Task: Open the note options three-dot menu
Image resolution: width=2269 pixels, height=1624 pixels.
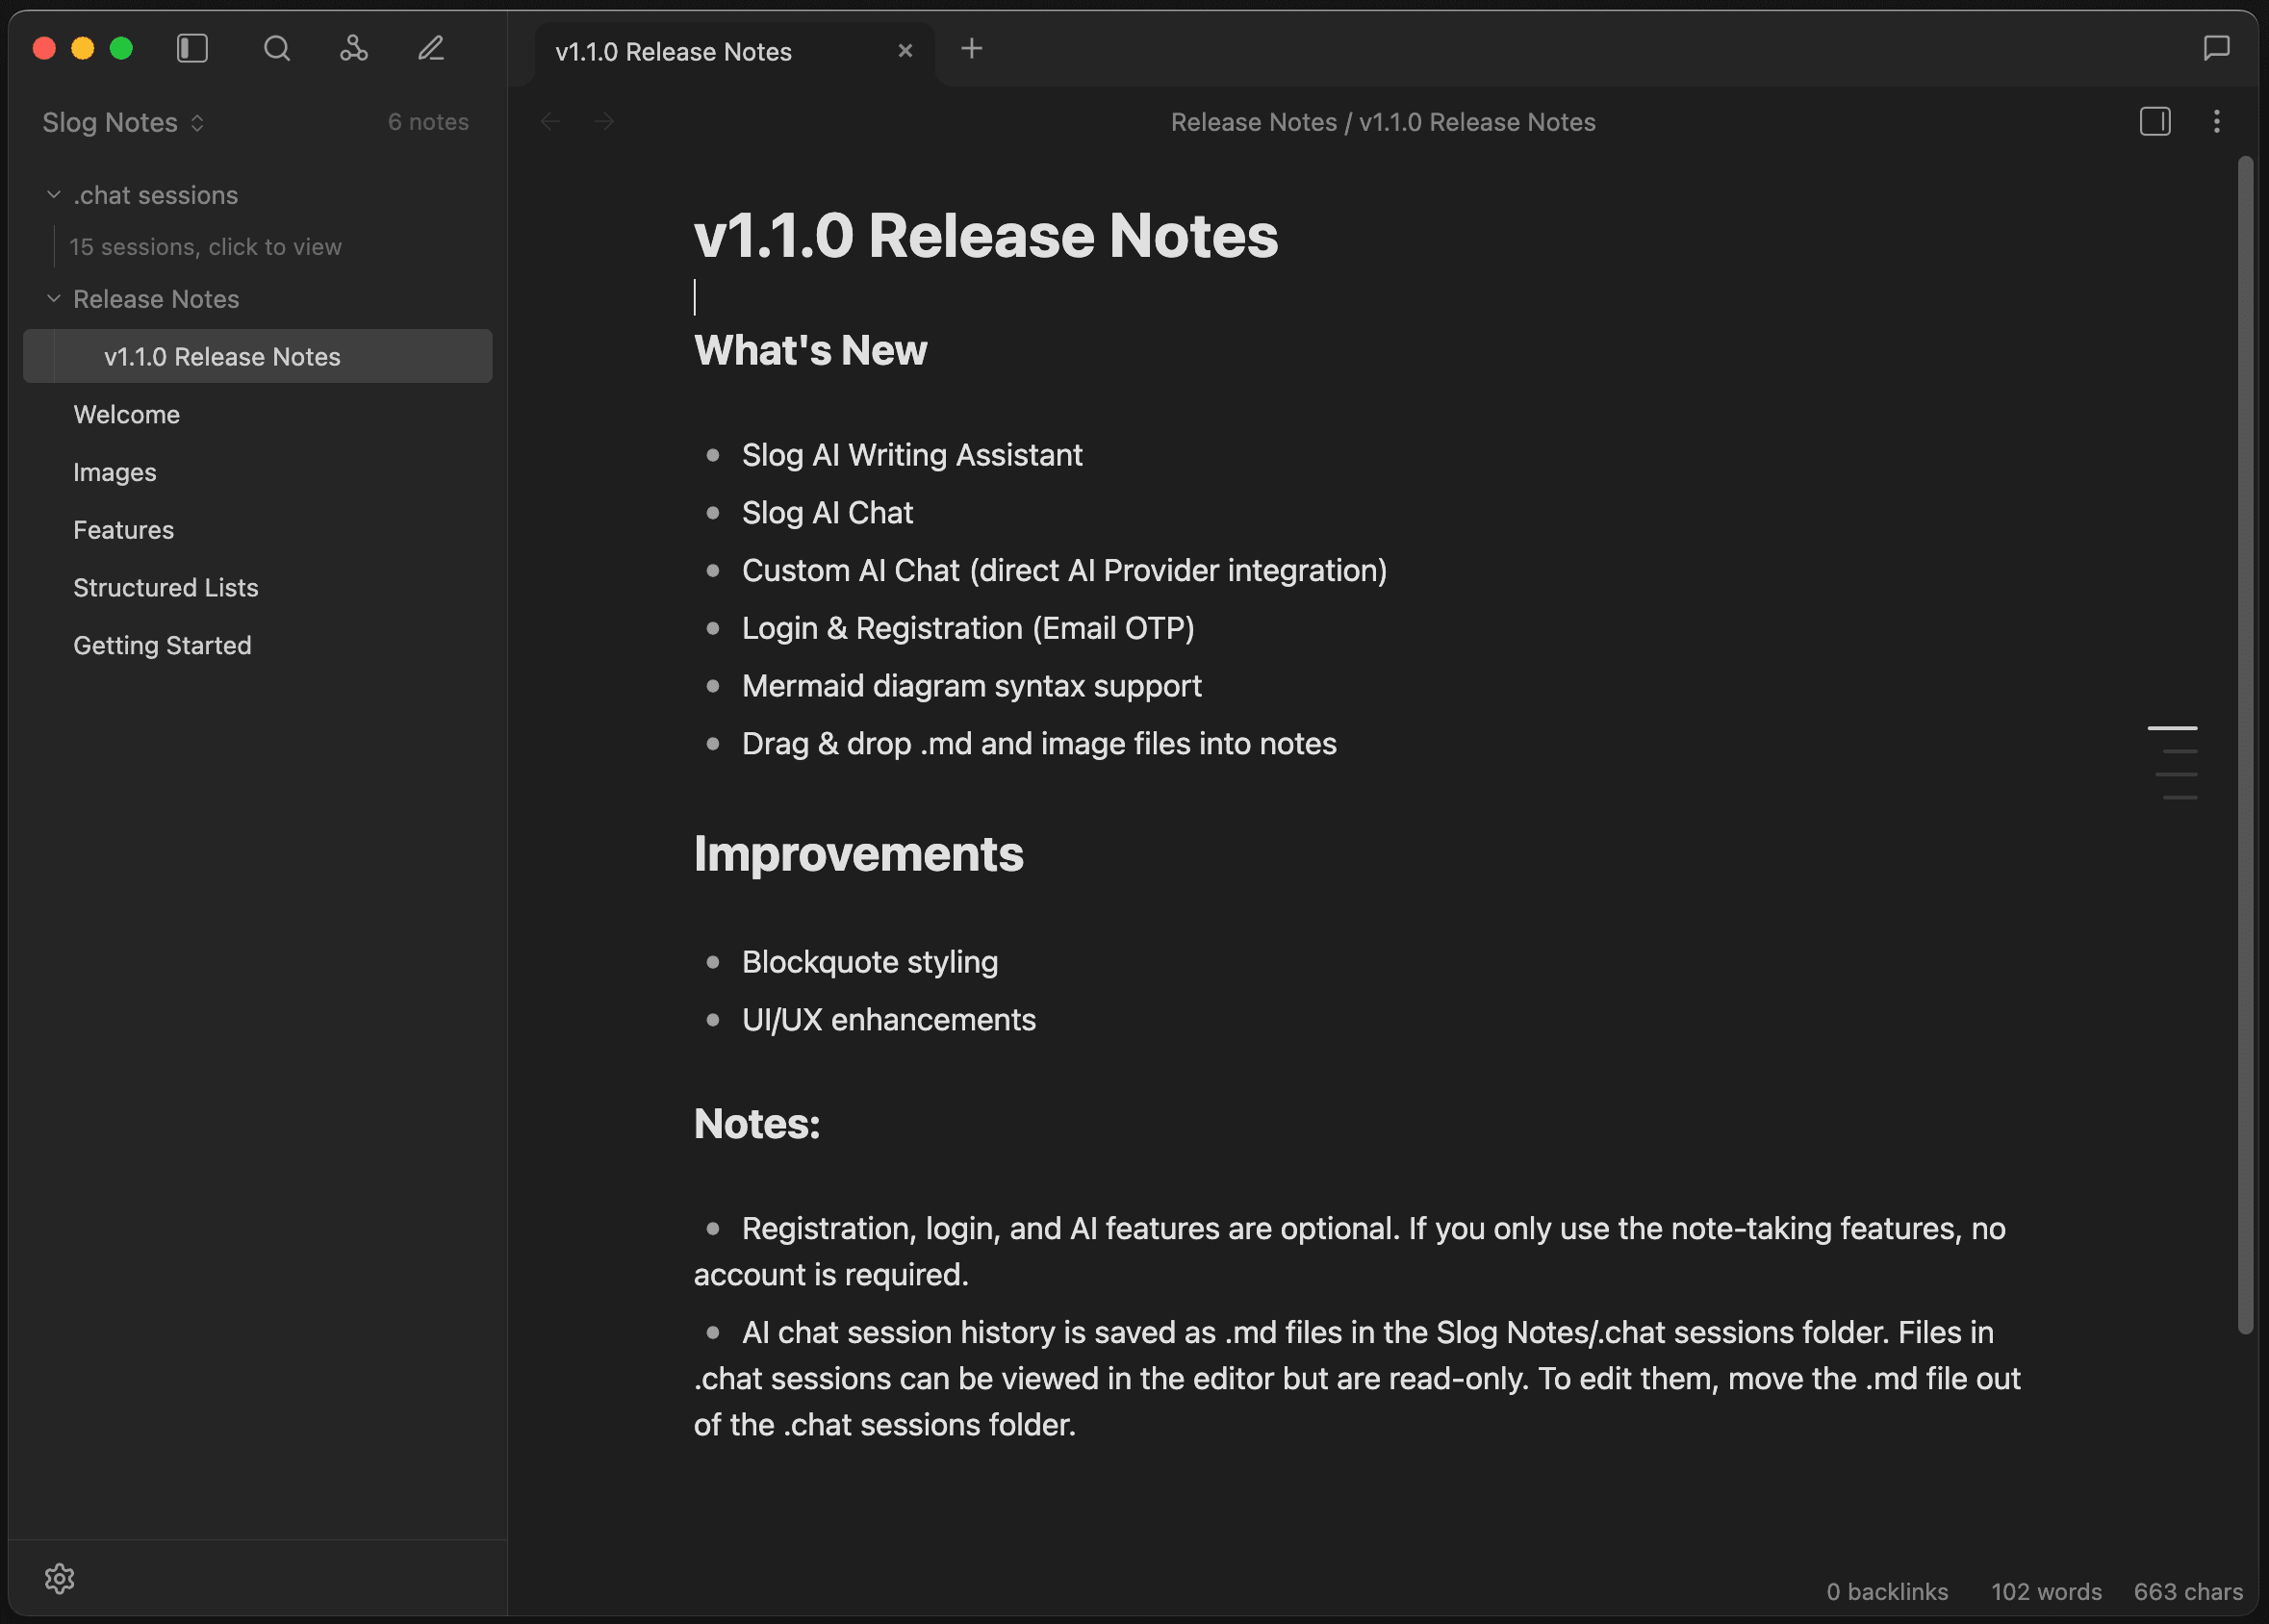Action: pyautogui.click(x=2217, y=121)
